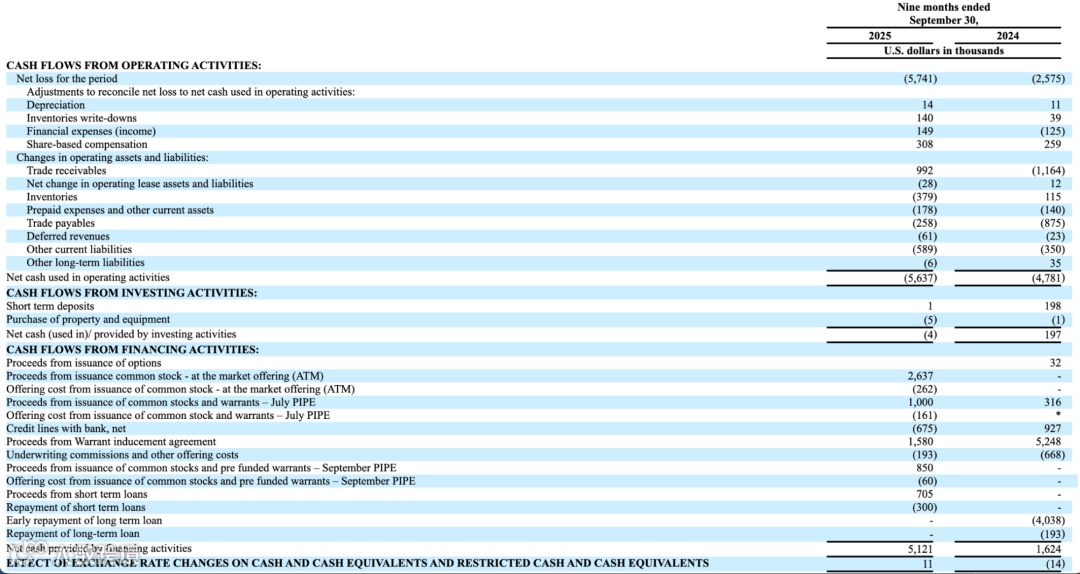The height and width of the screenshot is (574, 1080).
Task: Select 'Credit lines with bank, net' label
Action: pos(66,428)
